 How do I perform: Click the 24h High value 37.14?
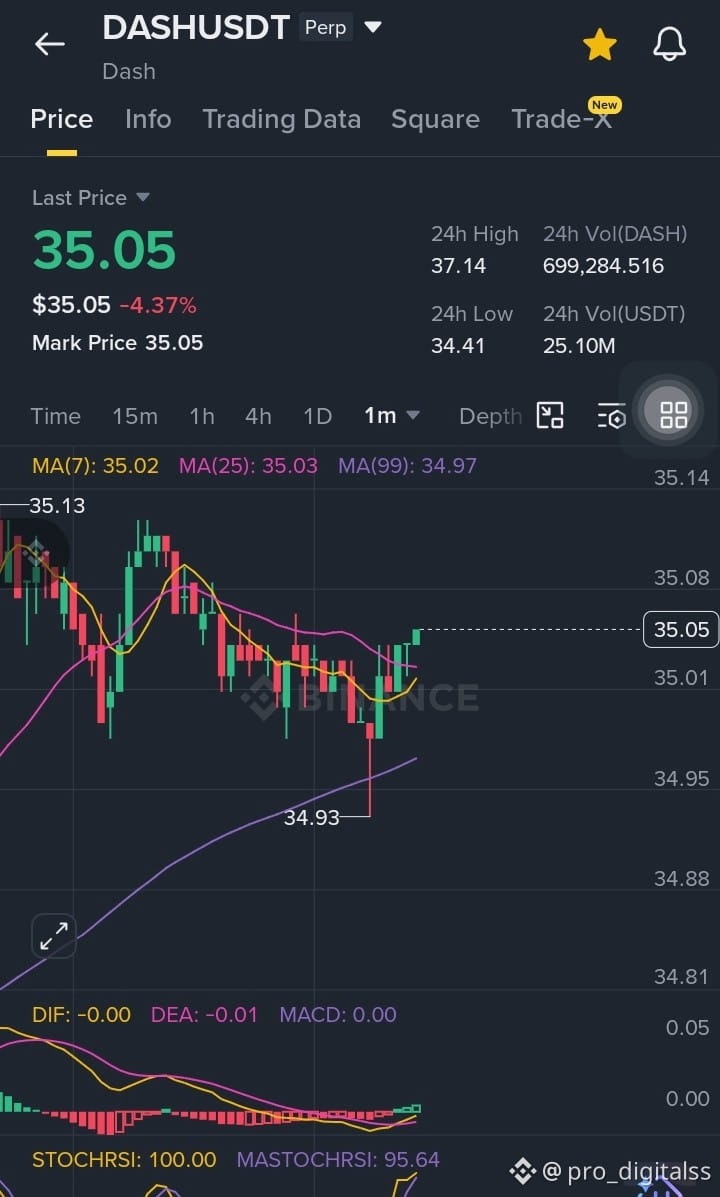[458, 266]
